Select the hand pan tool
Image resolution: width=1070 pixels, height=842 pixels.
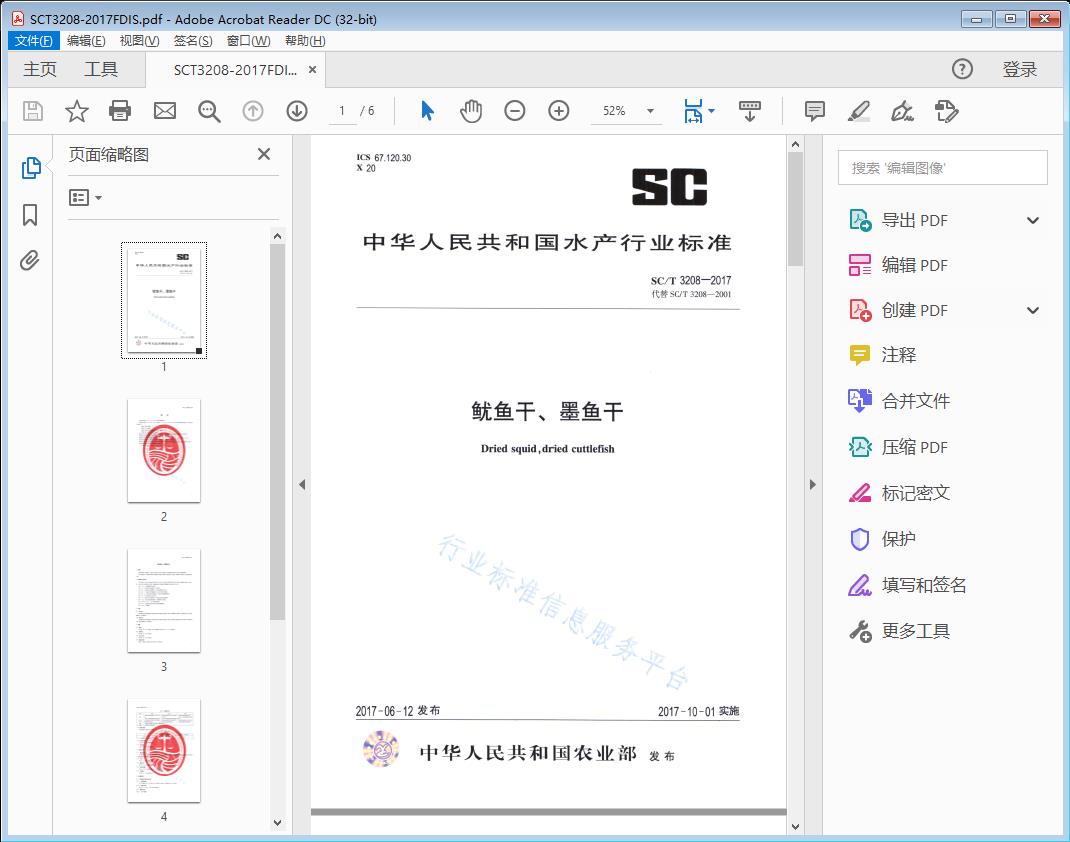click(471, 111)
